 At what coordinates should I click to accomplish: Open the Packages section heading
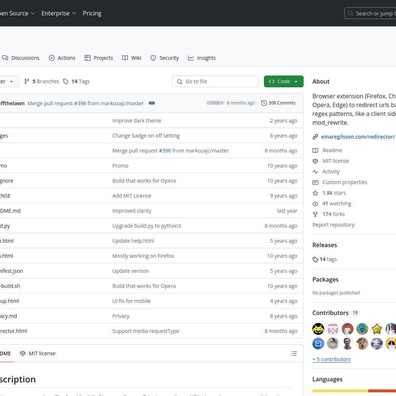(325, 279)
